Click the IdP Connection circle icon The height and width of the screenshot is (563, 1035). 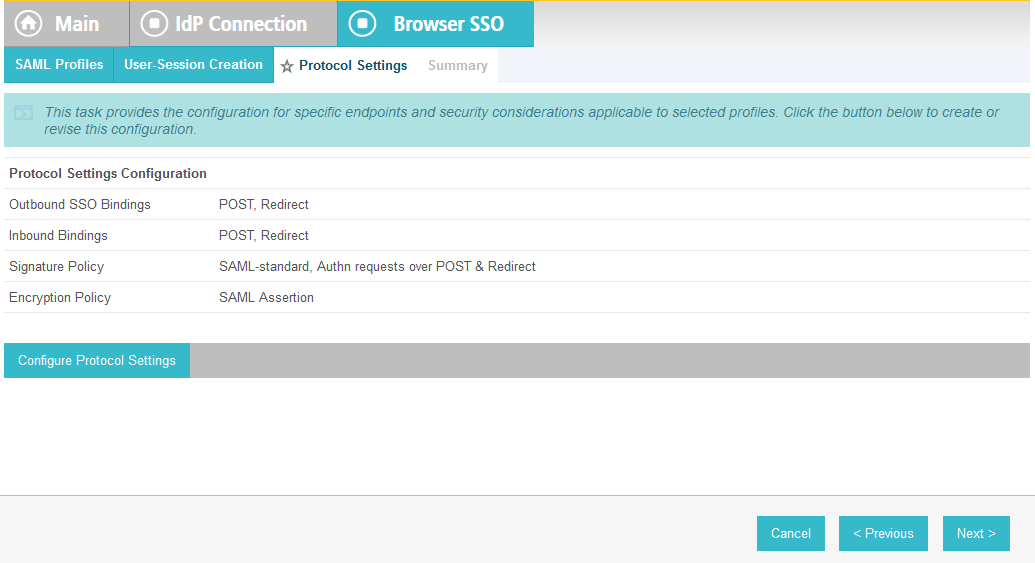point(154,24)
